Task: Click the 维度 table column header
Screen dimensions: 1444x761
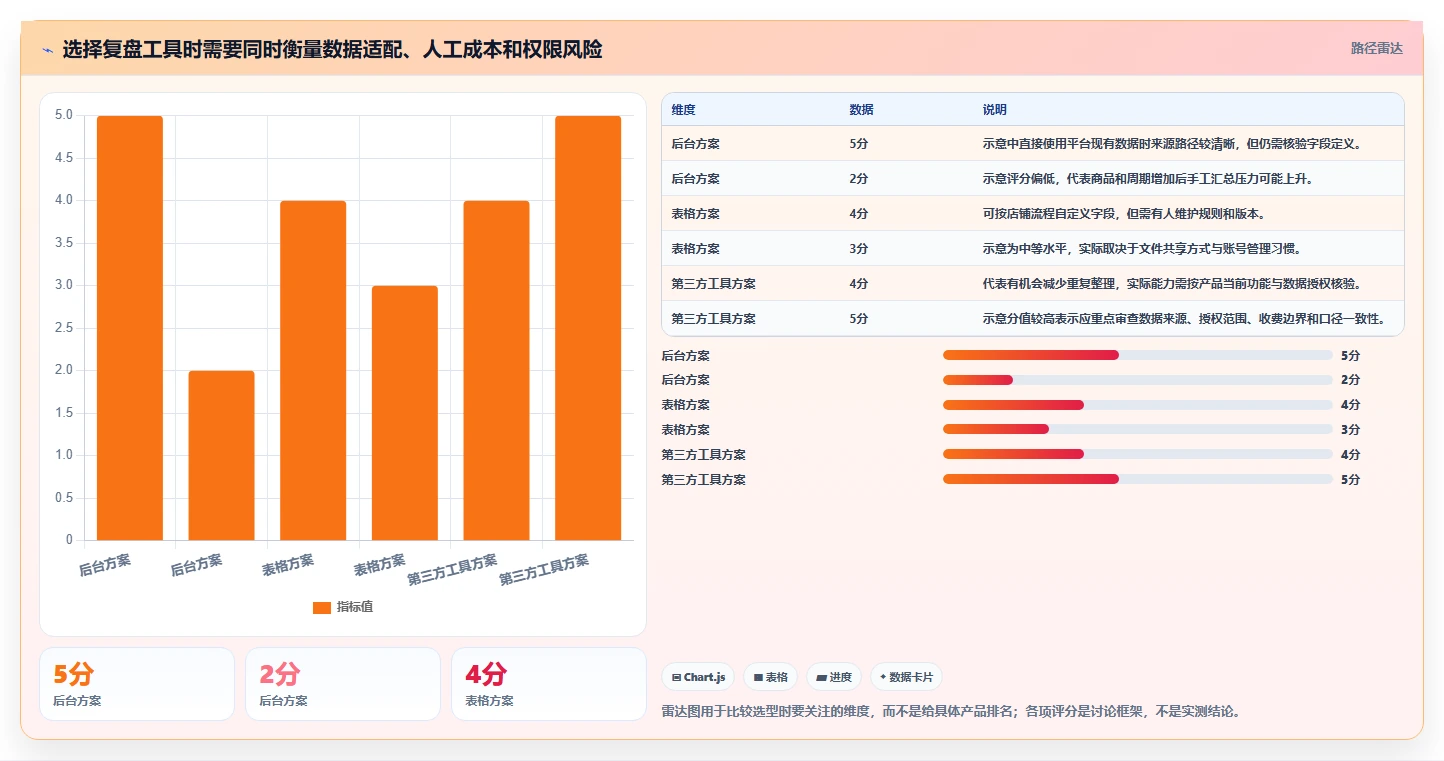Action: [x=684, y=110]
